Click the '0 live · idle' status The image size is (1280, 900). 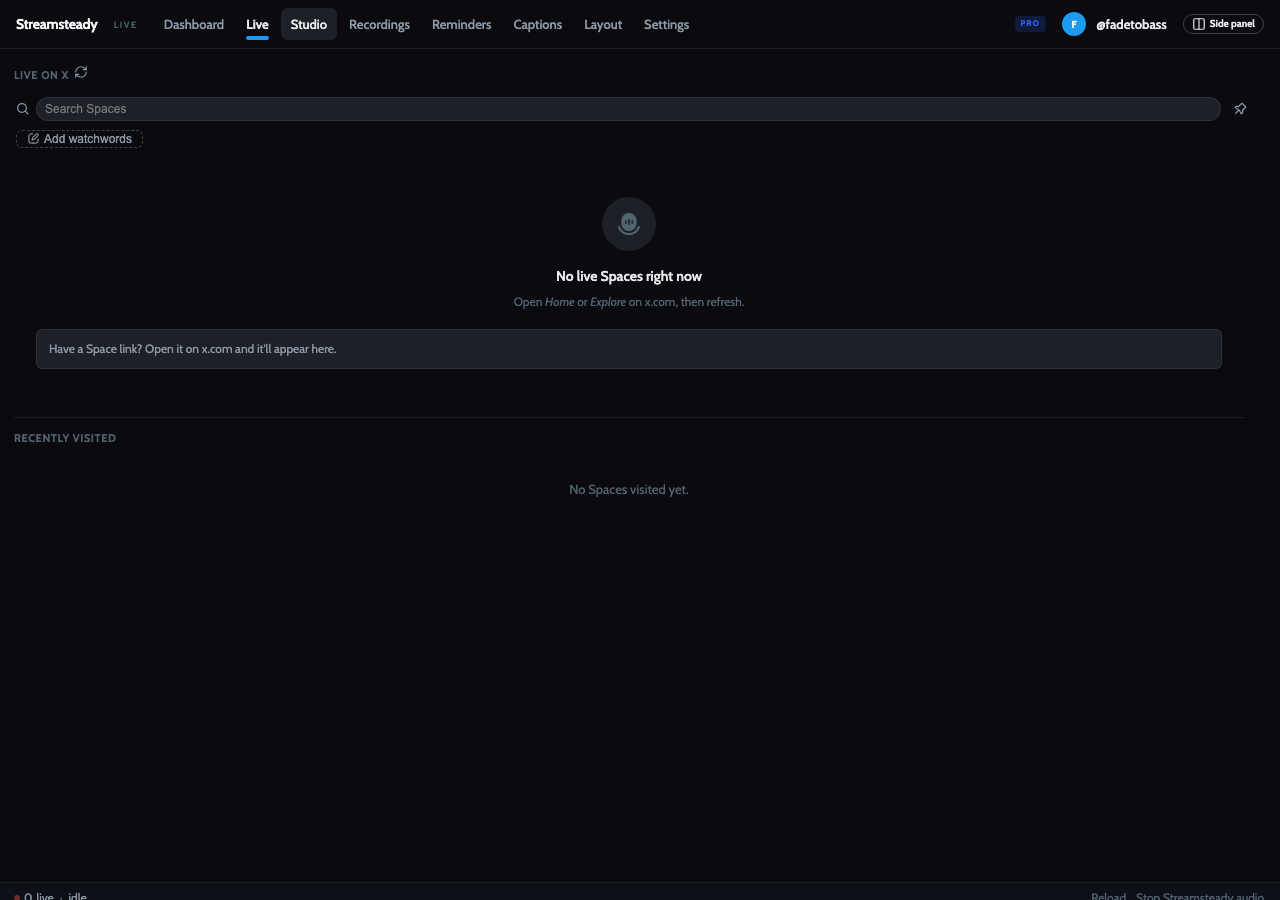(x=50, y=896)
